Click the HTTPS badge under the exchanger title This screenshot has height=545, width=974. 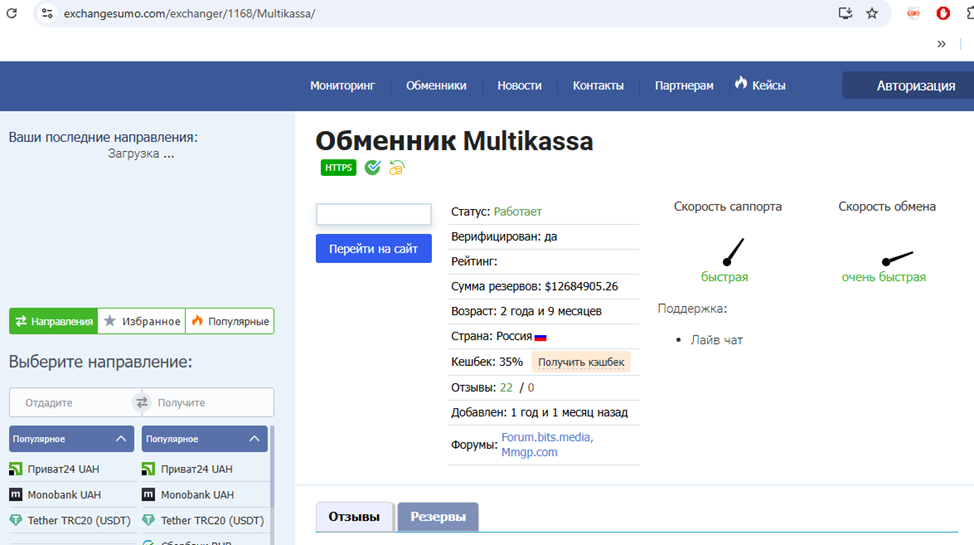coord(338,168)
